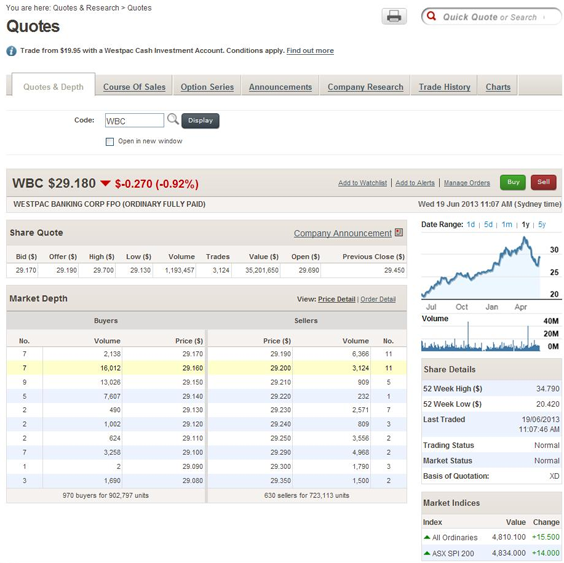Set chart date range to 5d
This screenshot has height=563, width=564.
[x=488, y=224]
